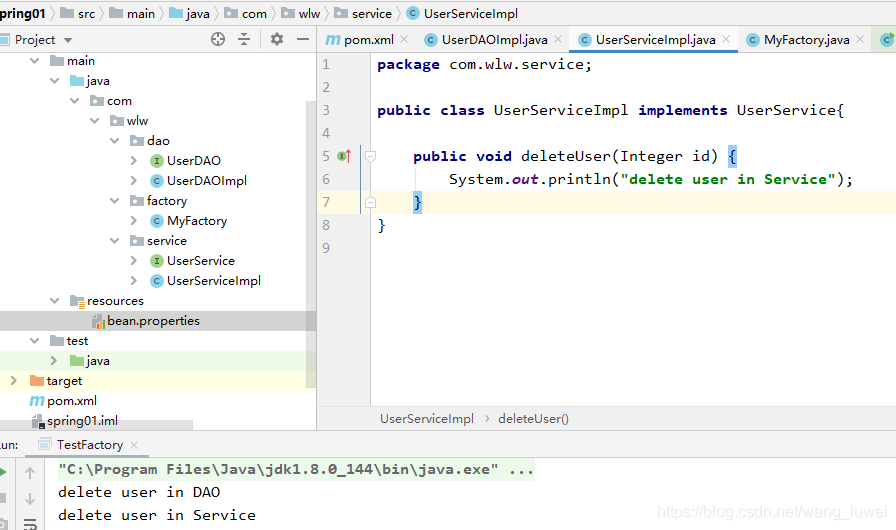The image size is (896, 530).
Task: Fold the deleteUser method at line 5
Action: tap(370, 156)
